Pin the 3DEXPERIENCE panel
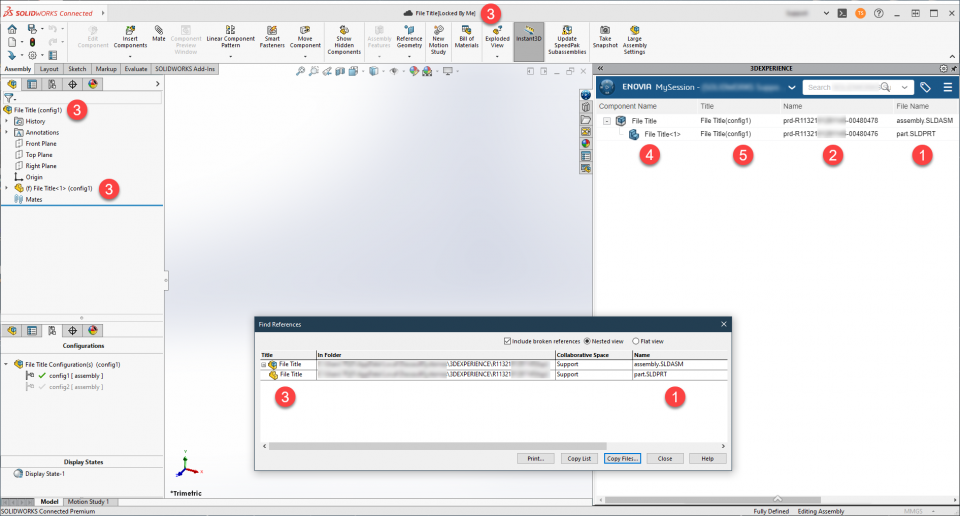 (954, 69)
